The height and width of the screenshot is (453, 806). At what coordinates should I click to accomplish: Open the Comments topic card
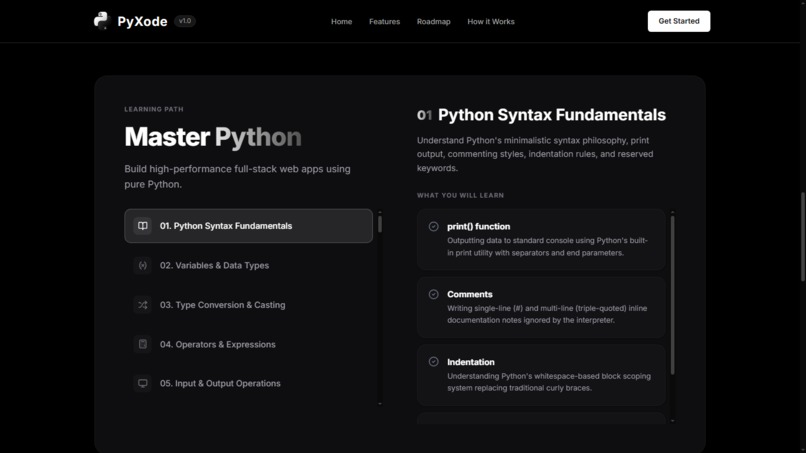coord(541,307)
